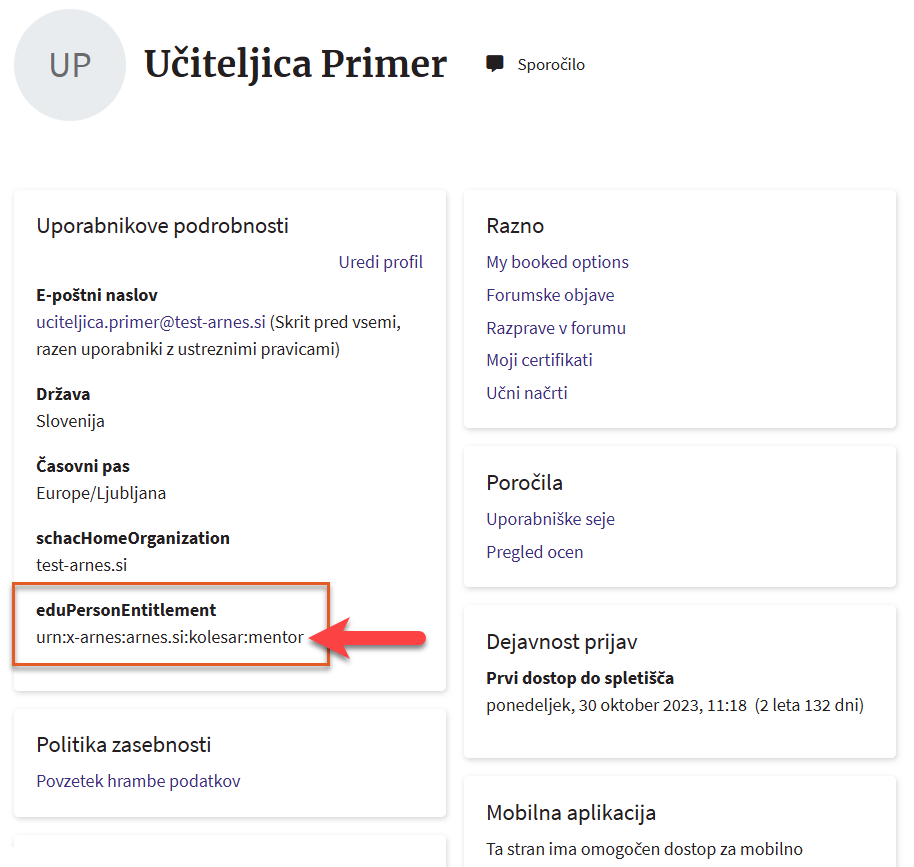The width and height of the screenshot is (914, 867).
Task: Go to Forumske objave
Action: pos(550,295)
